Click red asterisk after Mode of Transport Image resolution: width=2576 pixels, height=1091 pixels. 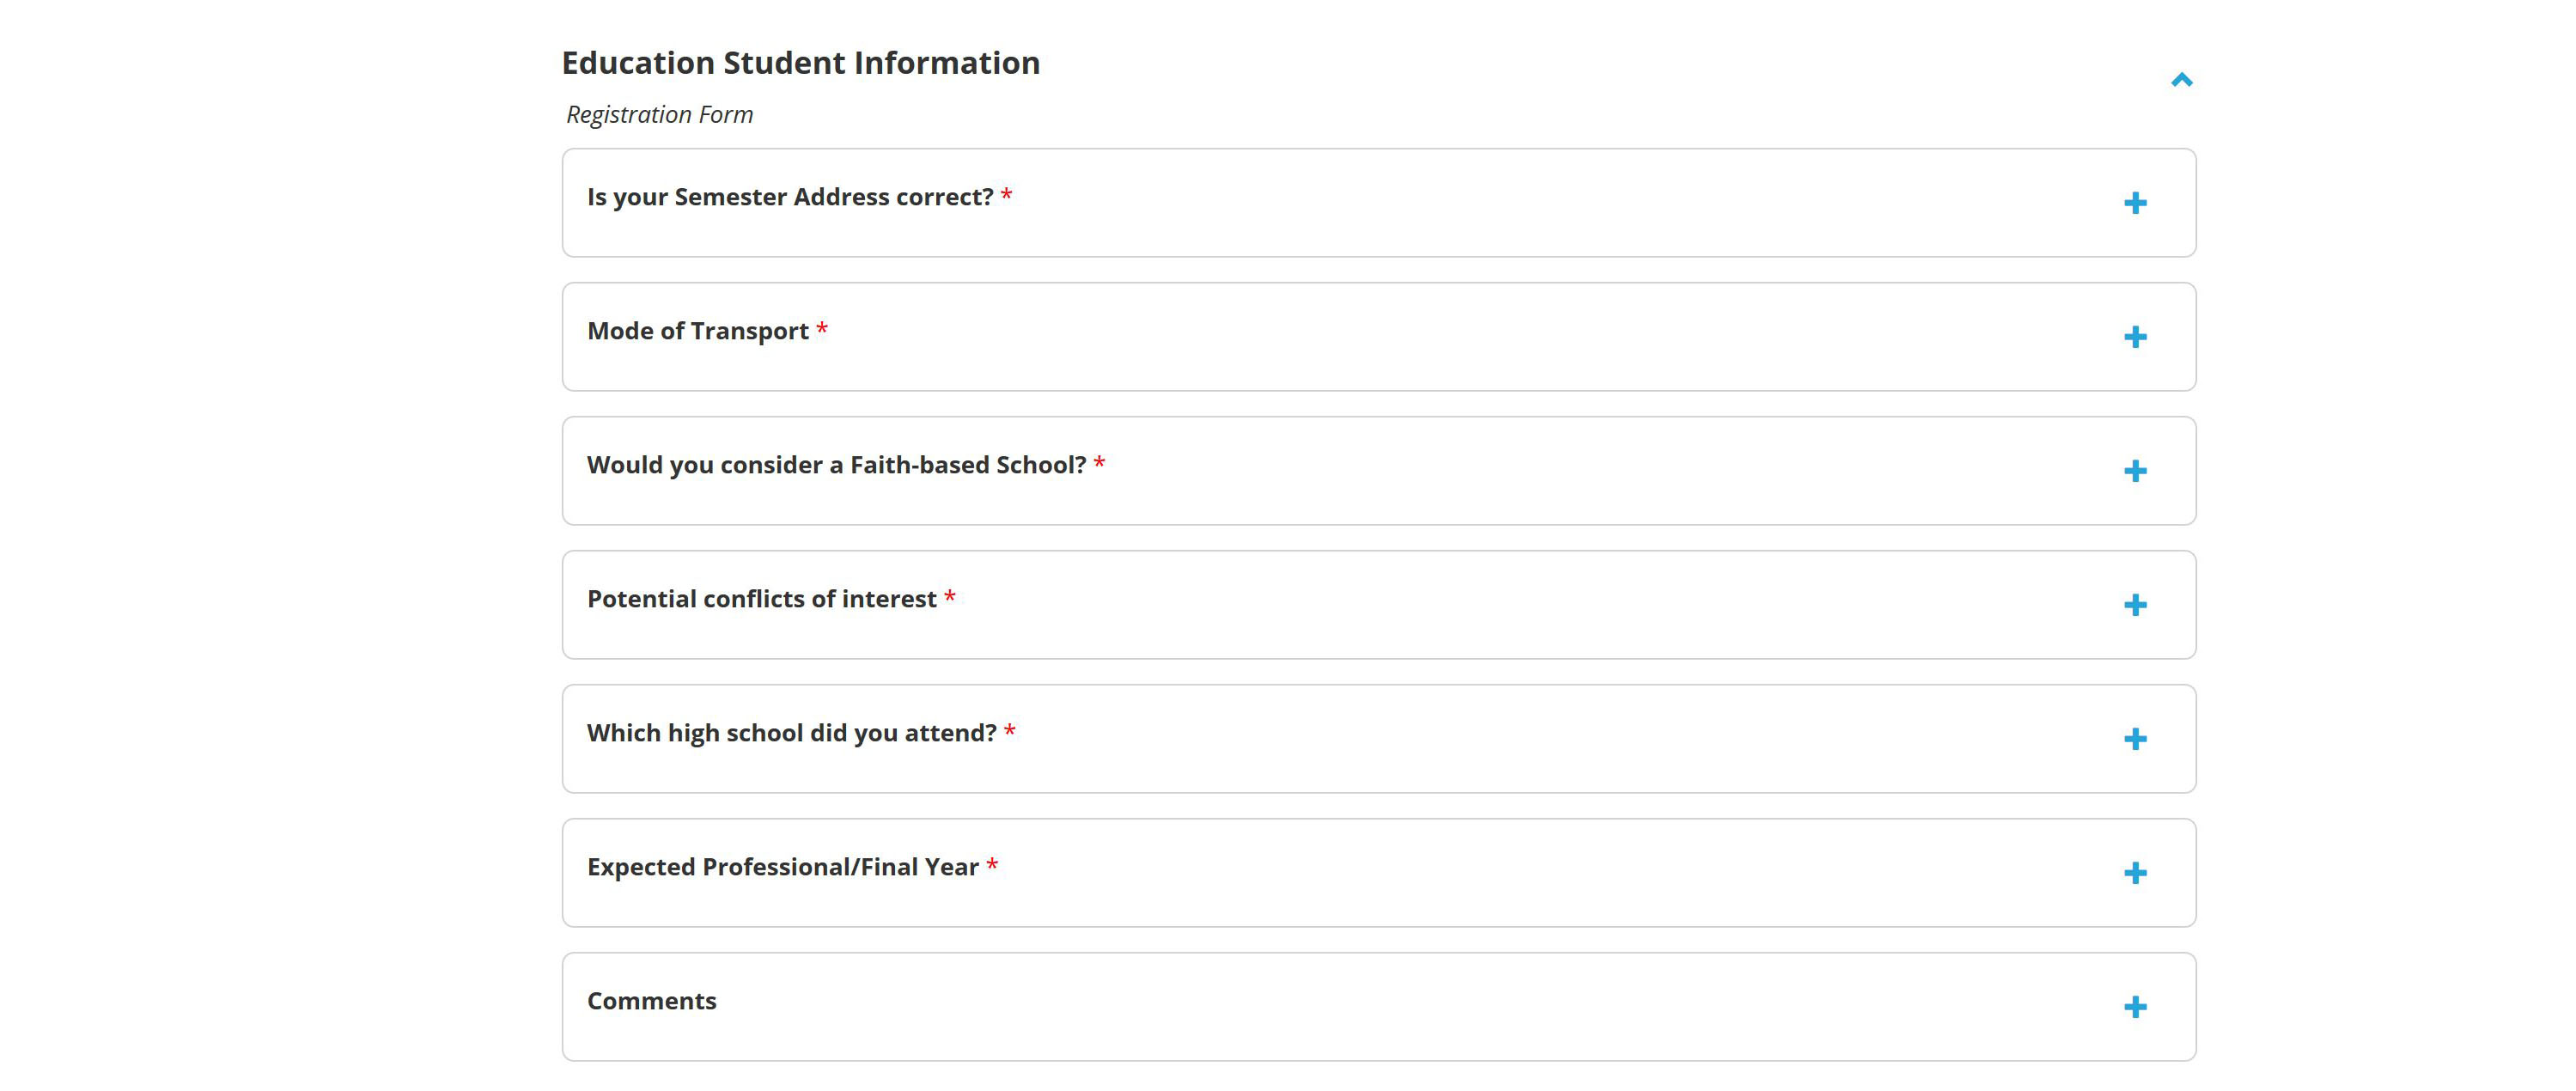pyautogui.click(x=822, y=329)
